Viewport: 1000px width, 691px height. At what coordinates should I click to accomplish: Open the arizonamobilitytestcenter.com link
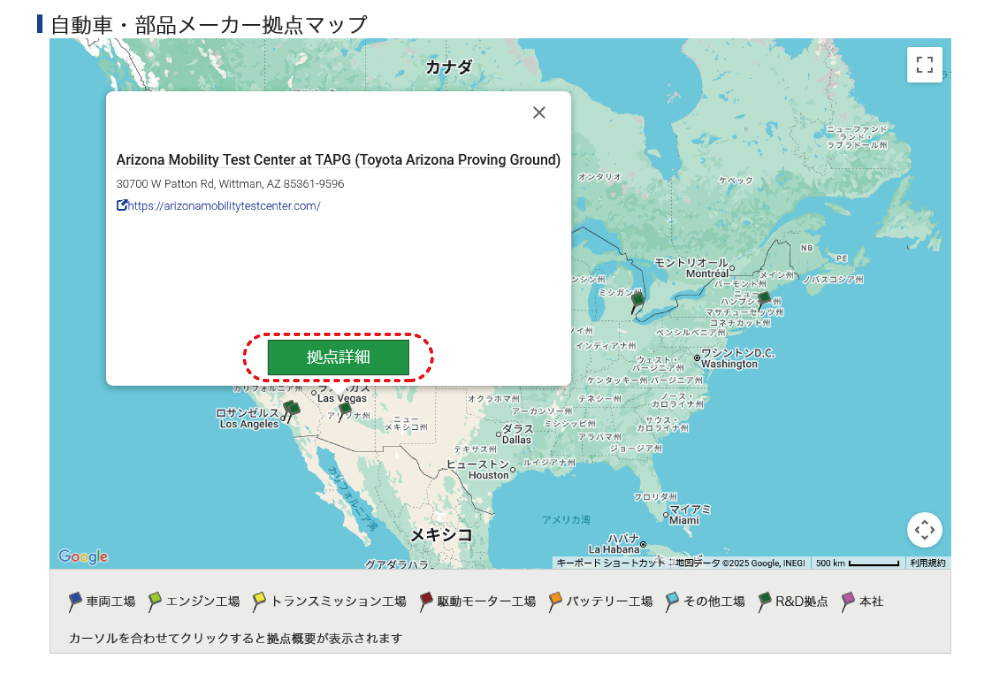pos(224,206)
